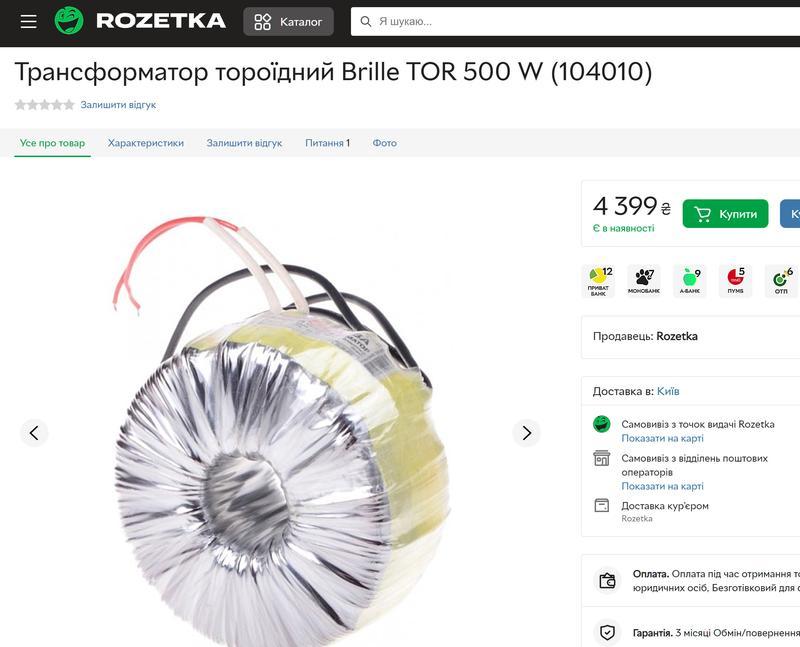Change delivery city from Київ
Viewport: 800px width, 647px height.
(x=668, y=391)
